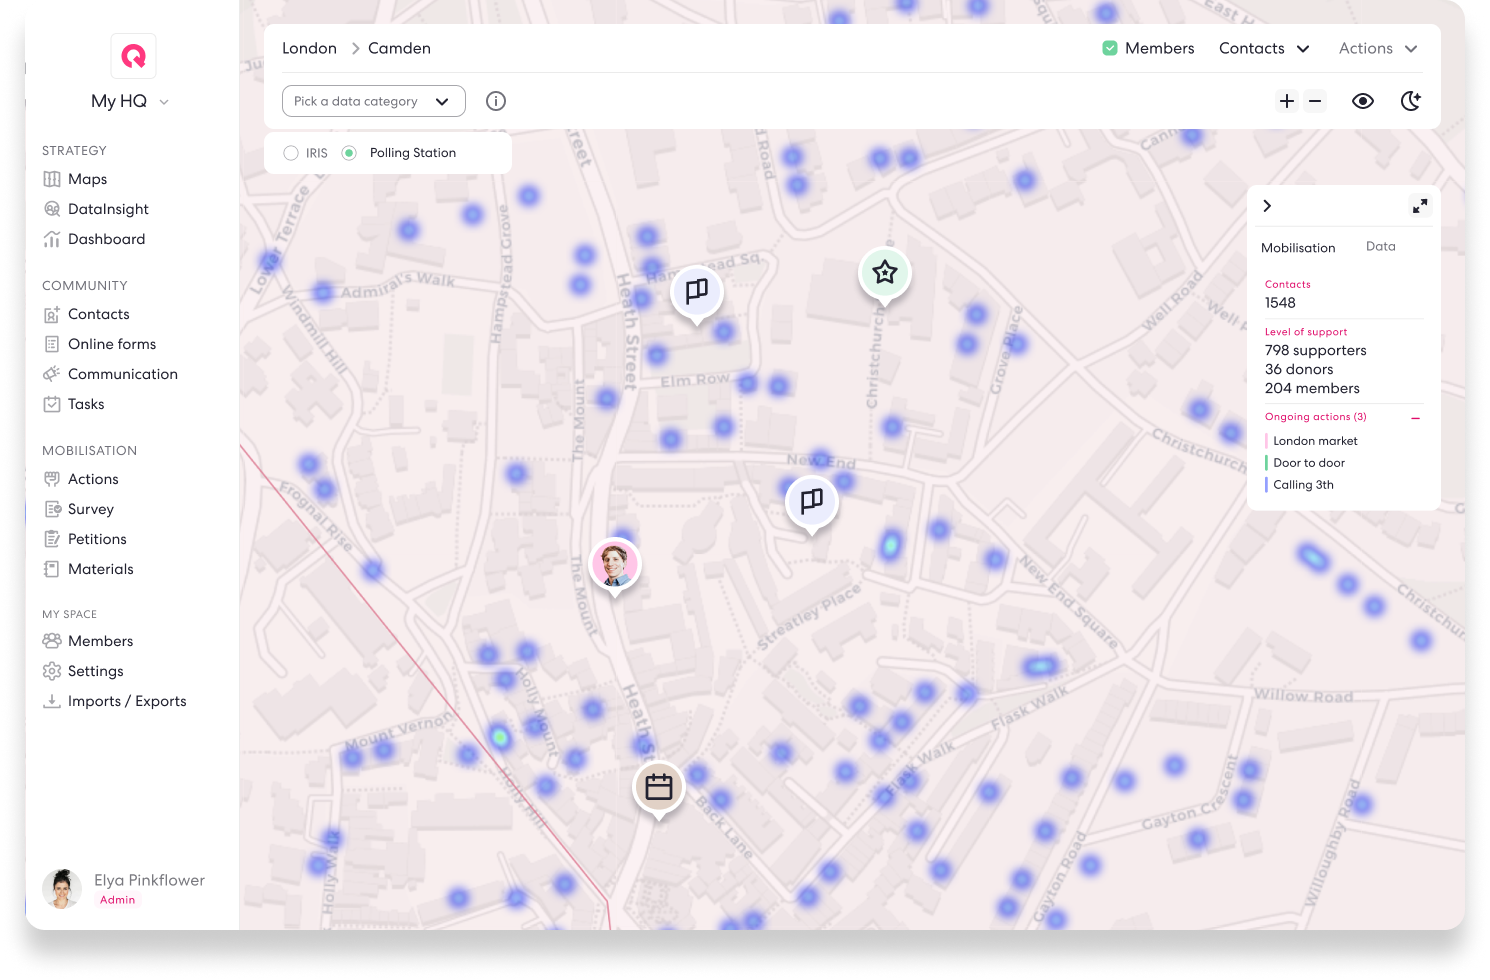Open Elya Pinkflower's profile avatar
1490x980 pixels.
coord(61,888)
